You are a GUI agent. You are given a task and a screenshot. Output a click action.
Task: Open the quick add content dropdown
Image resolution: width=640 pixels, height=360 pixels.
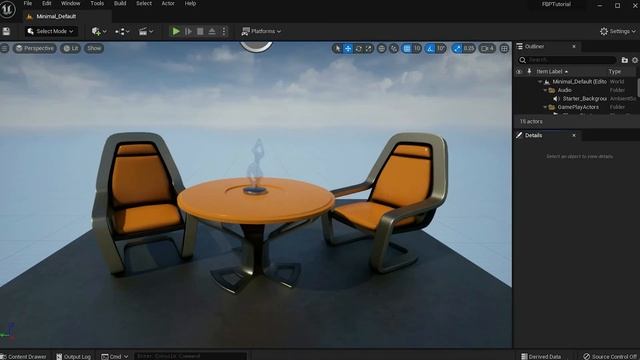(x=99, y=31)
